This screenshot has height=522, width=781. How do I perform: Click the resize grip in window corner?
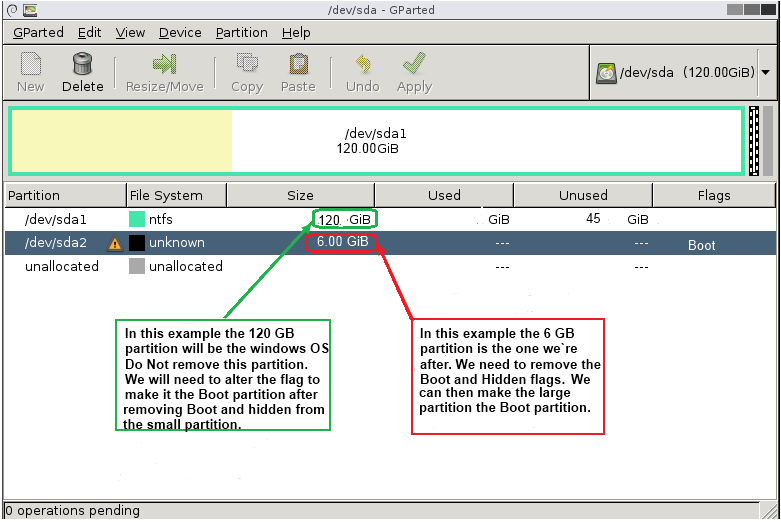tap(770, 511)
